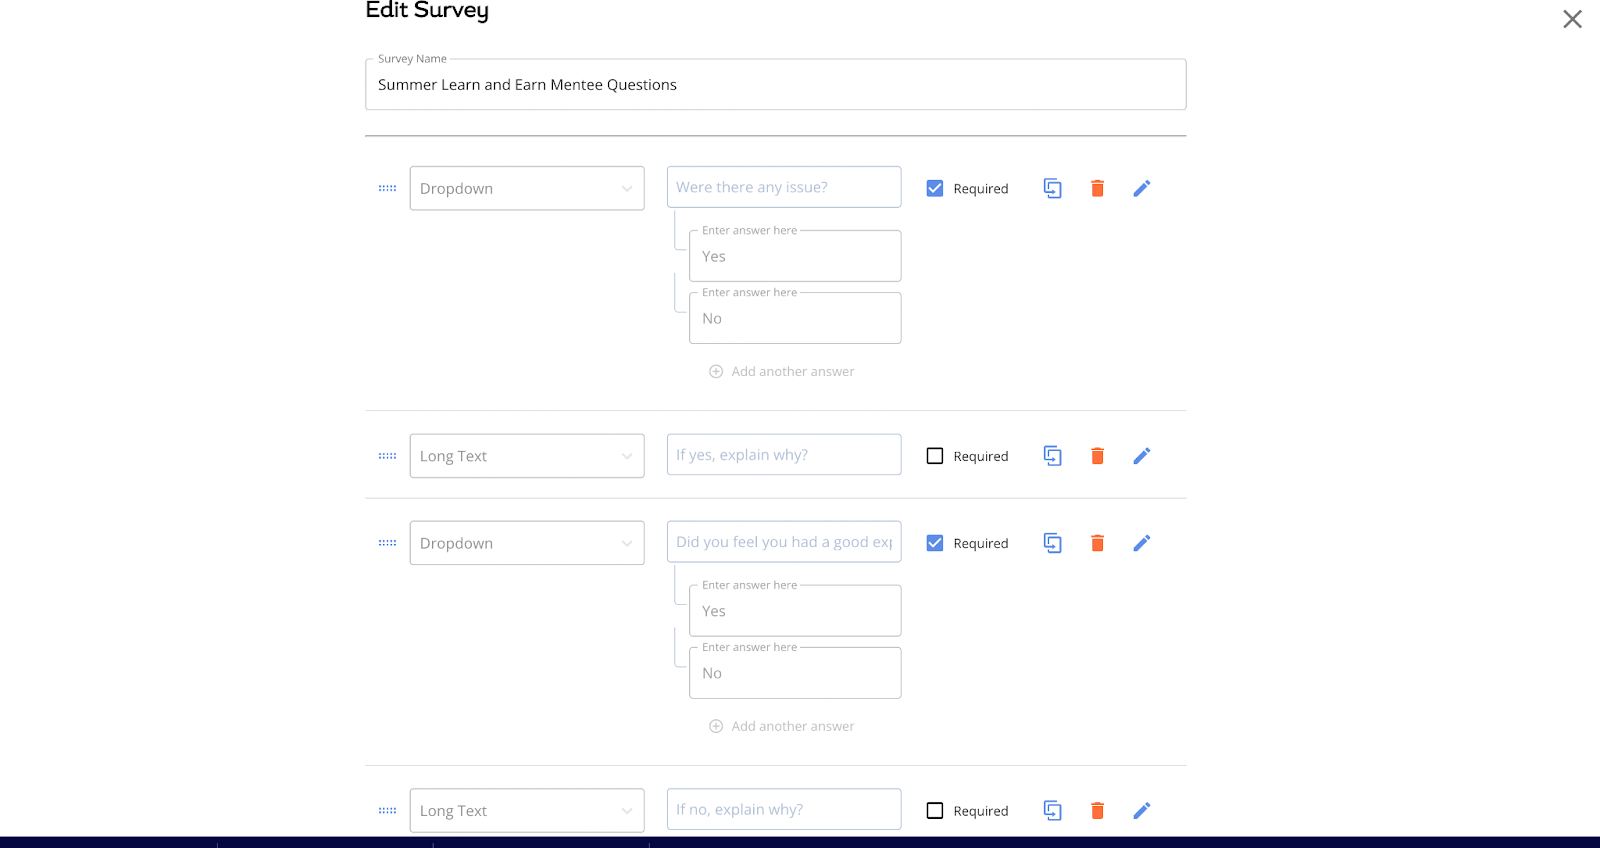Edit the 'If no, explain why?' question
The width and height of the screenshot is (1600, 848).
click(1141, 810)
